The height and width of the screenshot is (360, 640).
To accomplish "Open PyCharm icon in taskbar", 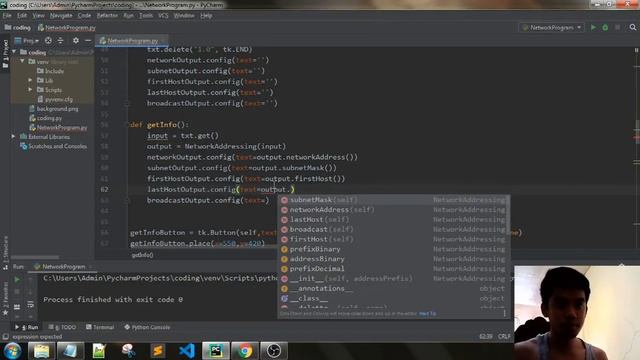I will pos(216,351).
